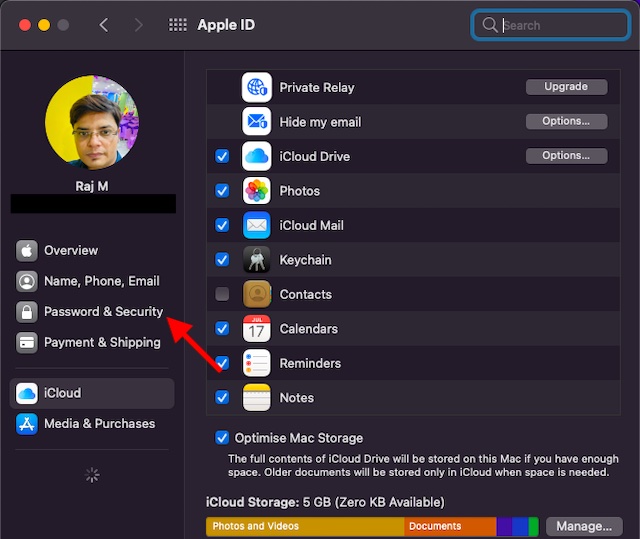
Task: Click the Raj M profile photo
Action: tap(92, 122)
